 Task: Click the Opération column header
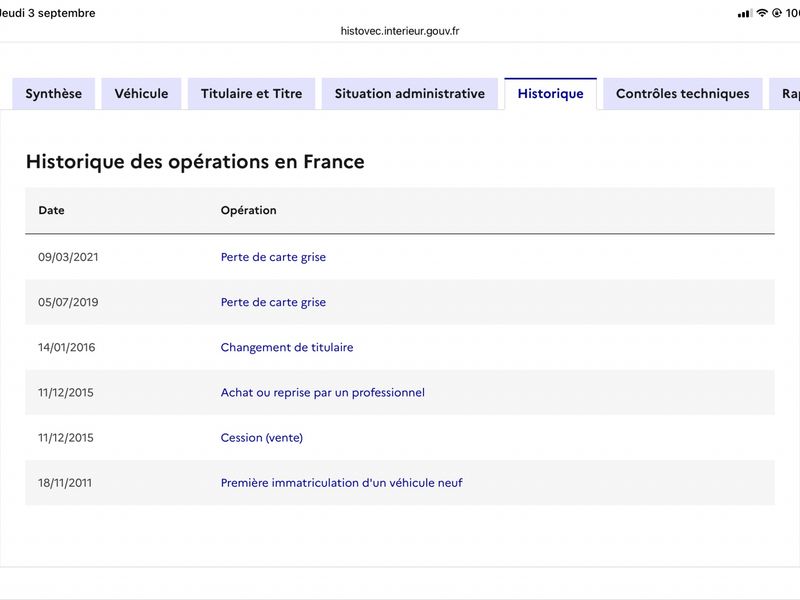pyautogui.click(x=248, y=210)
